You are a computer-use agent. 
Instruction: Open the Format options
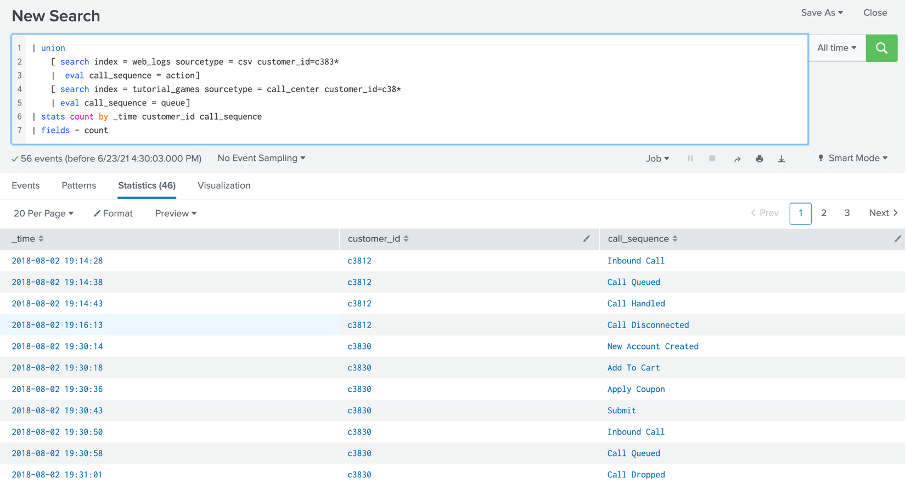click(113, 213)
